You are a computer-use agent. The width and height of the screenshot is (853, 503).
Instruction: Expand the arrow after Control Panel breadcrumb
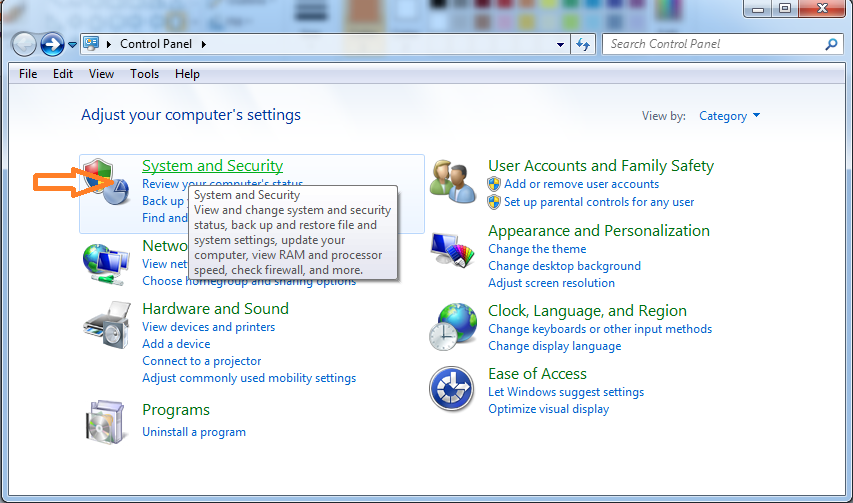click(204, 44)
